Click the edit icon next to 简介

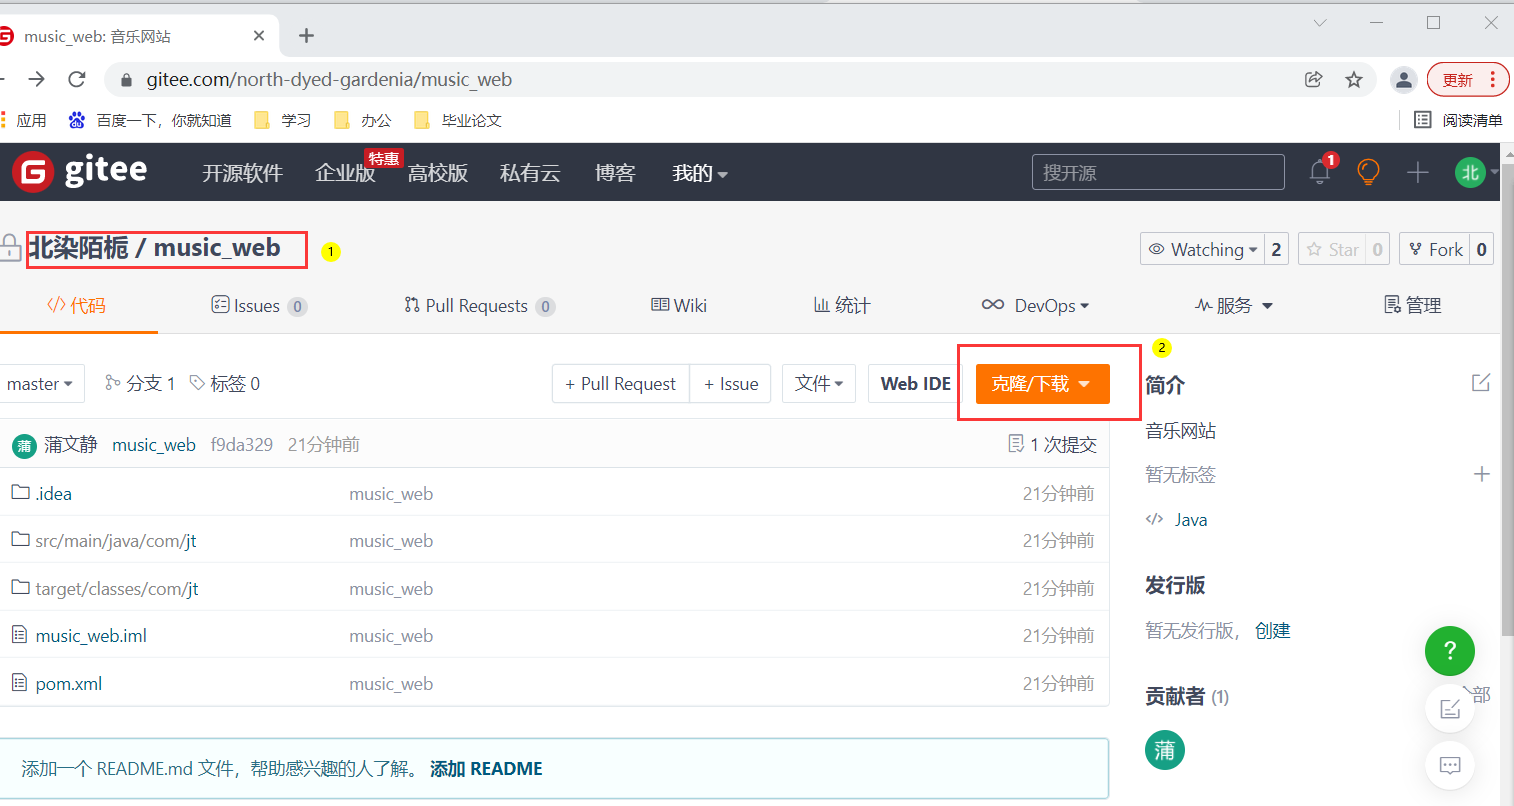pos(1481,383)
